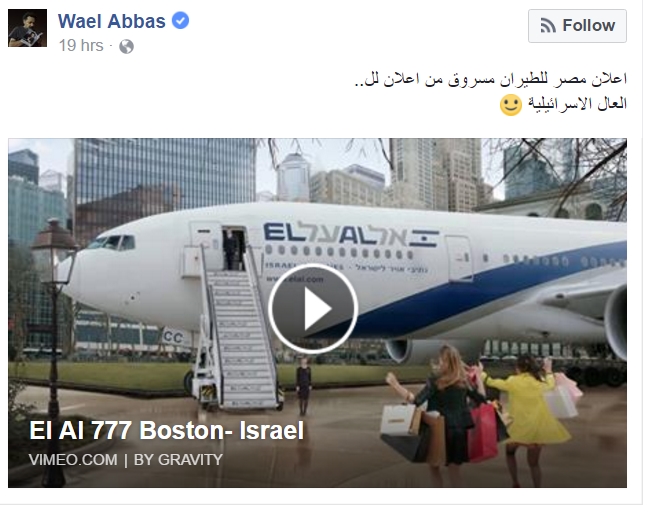Open the 'El Al 777 Boston- Israel' title

point(167,430)
